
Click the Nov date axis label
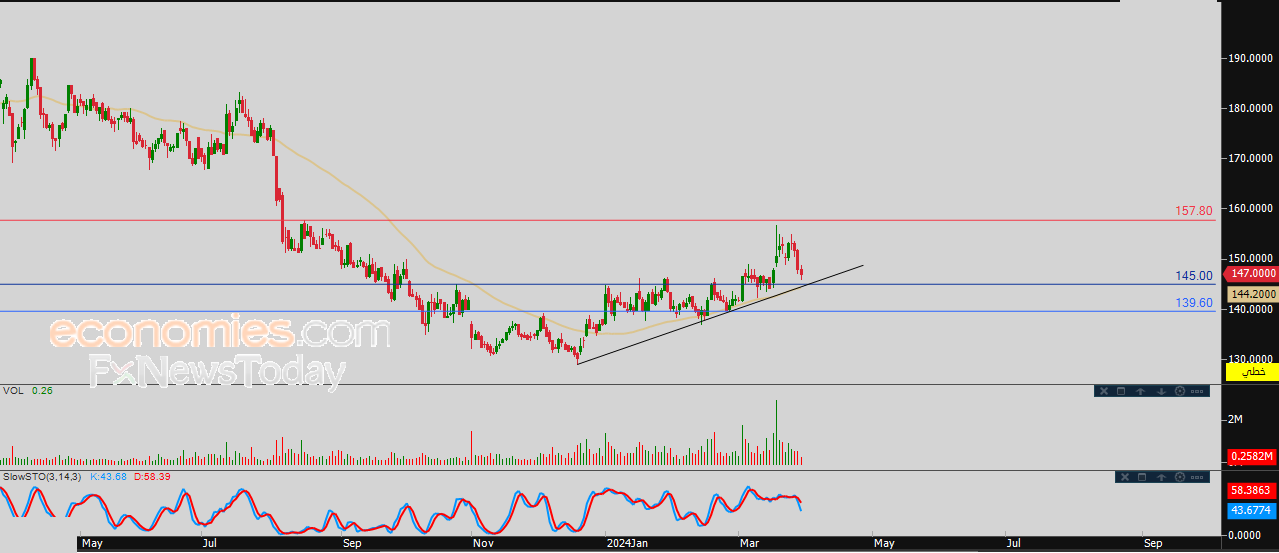click(484, 543)
